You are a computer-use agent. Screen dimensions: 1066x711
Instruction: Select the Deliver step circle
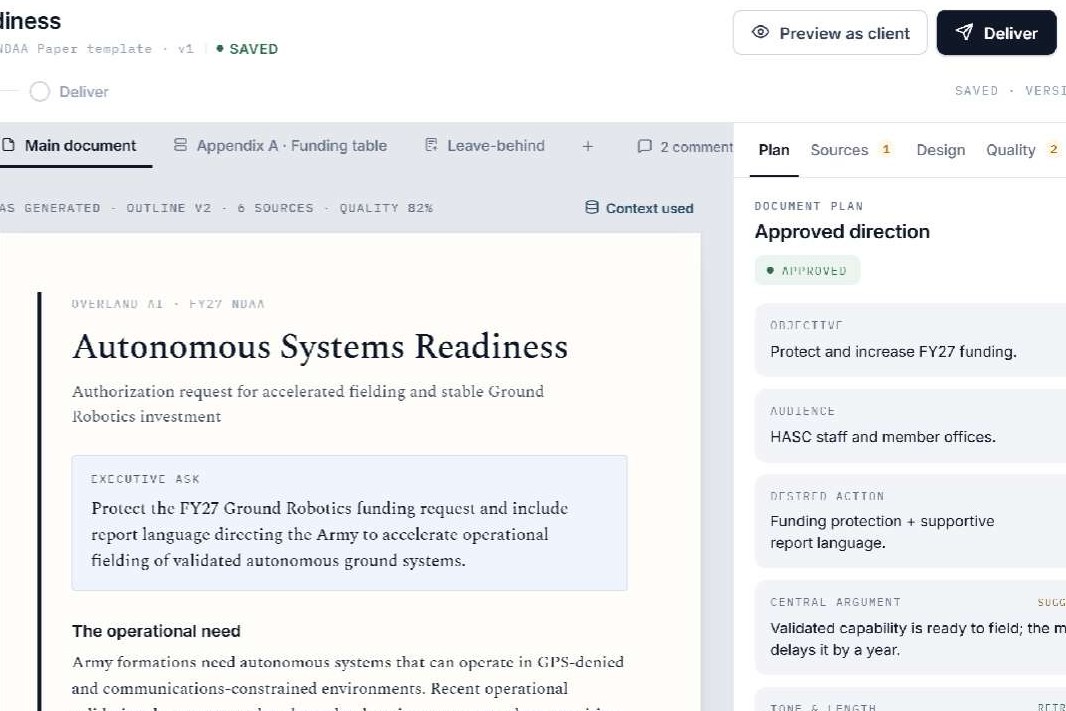pos(40,92)
